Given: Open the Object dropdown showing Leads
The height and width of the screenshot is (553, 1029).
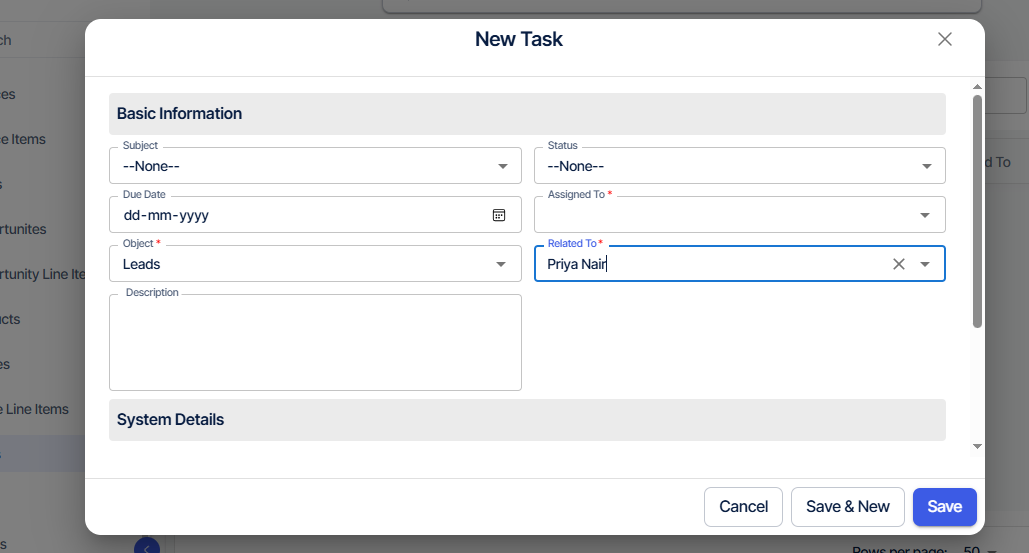Looking at the screenshot, I should click(315, 264).
